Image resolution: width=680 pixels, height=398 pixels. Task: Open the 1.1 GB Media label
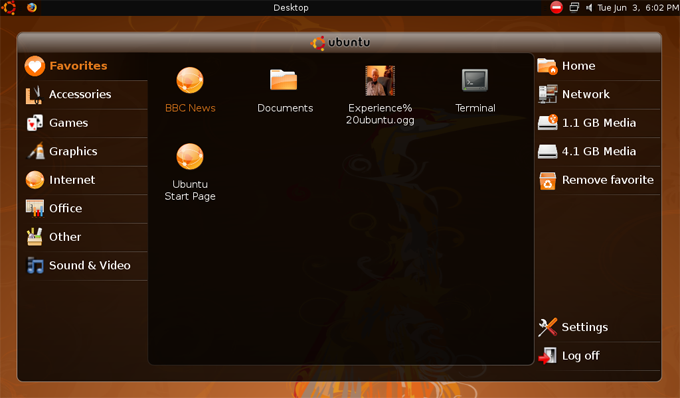click(x=599, y=123)
